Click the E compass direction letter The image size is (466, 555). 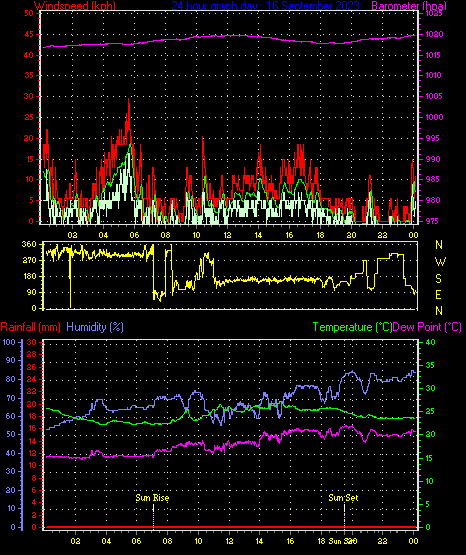439,294
